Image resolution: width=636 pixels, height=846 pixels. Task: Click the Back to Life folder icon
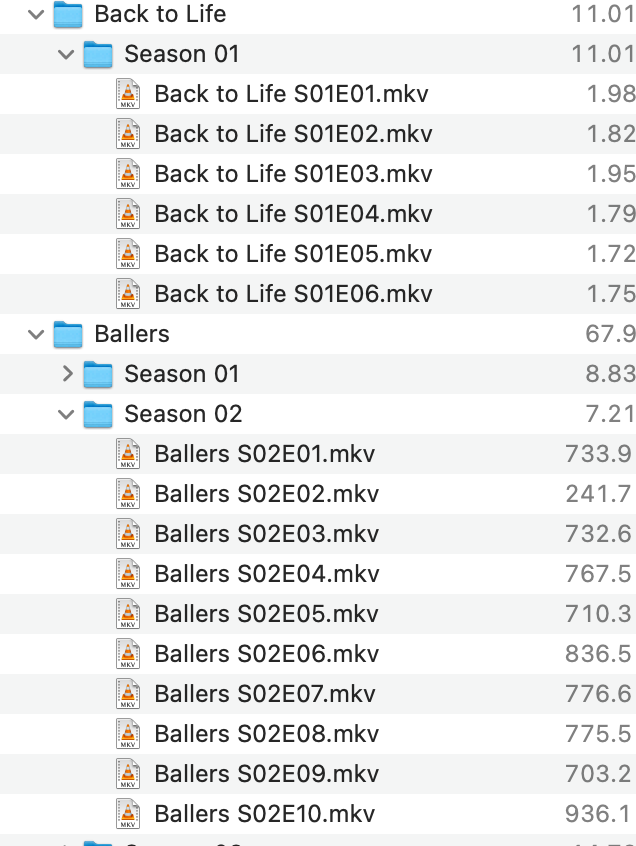pos(68,14)
